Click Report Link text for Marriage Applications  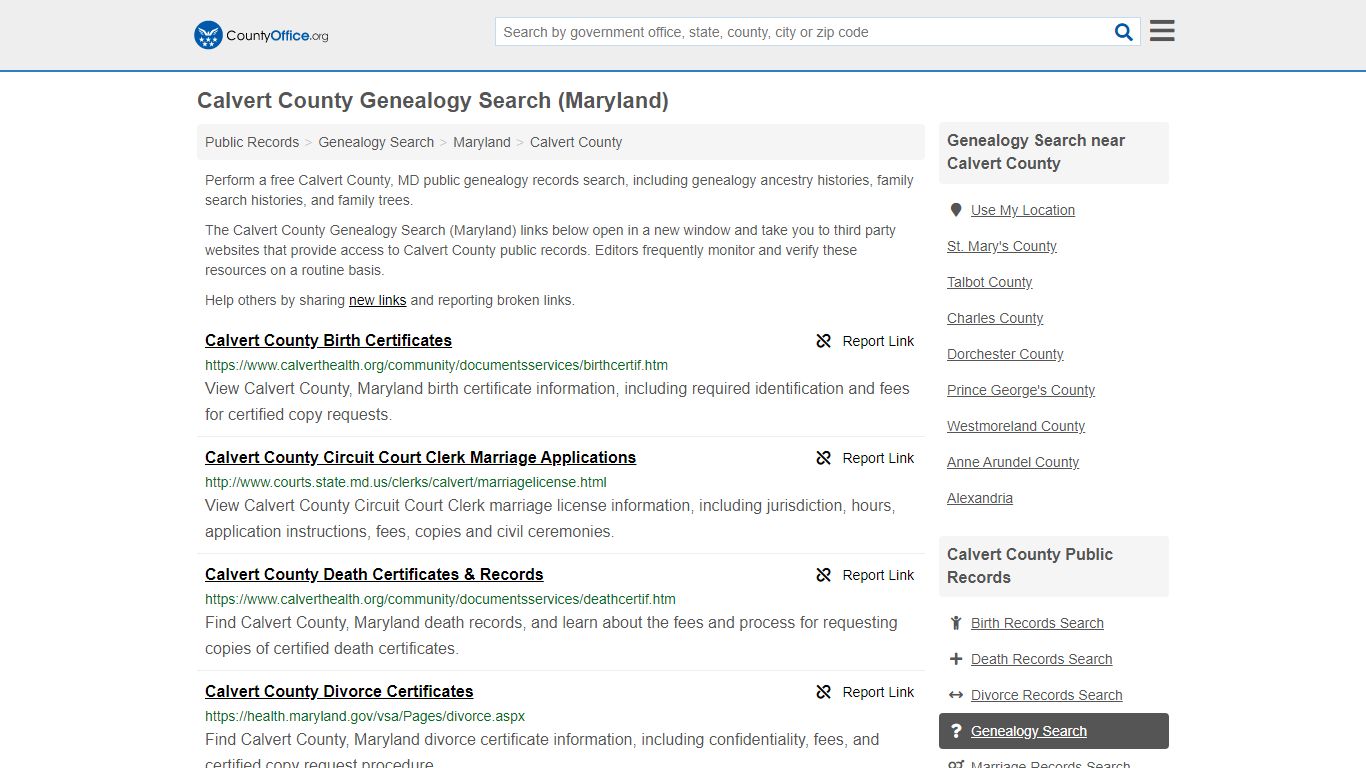(878, 458)
